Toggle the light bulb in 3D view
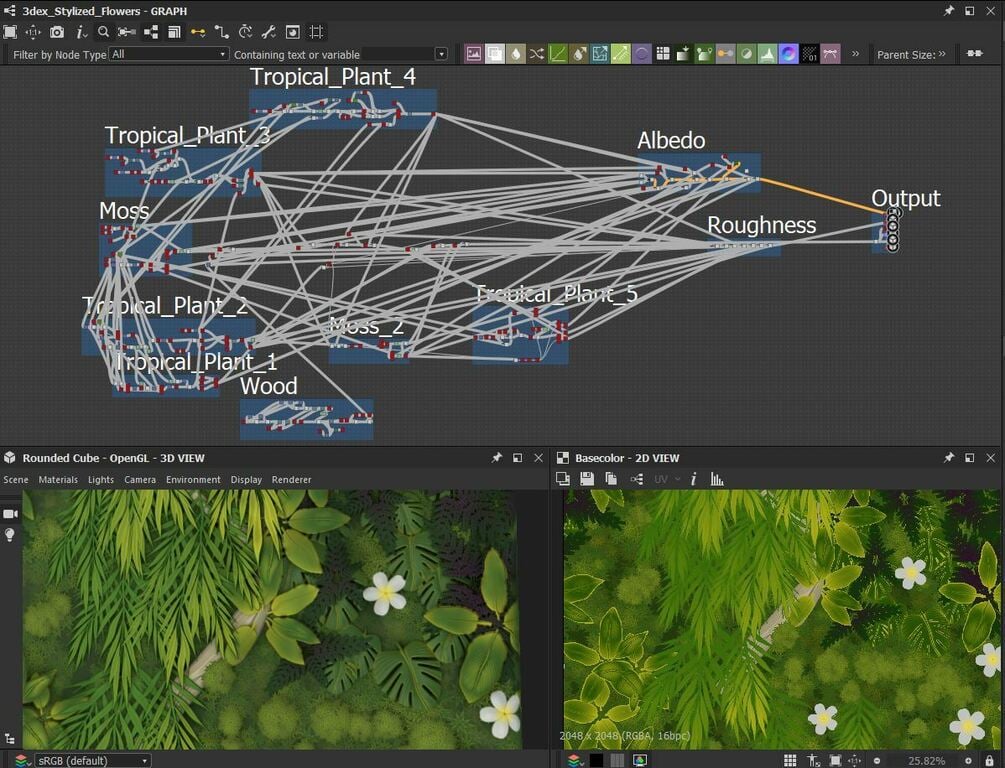The image size is (1005, 768). (x=10, y=535)
